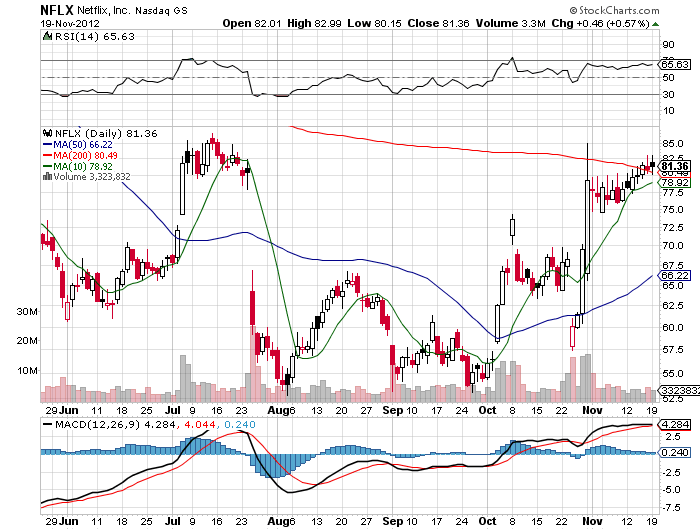Click the RSI axis label 30
700x530 pixels.
pos(669,95)
